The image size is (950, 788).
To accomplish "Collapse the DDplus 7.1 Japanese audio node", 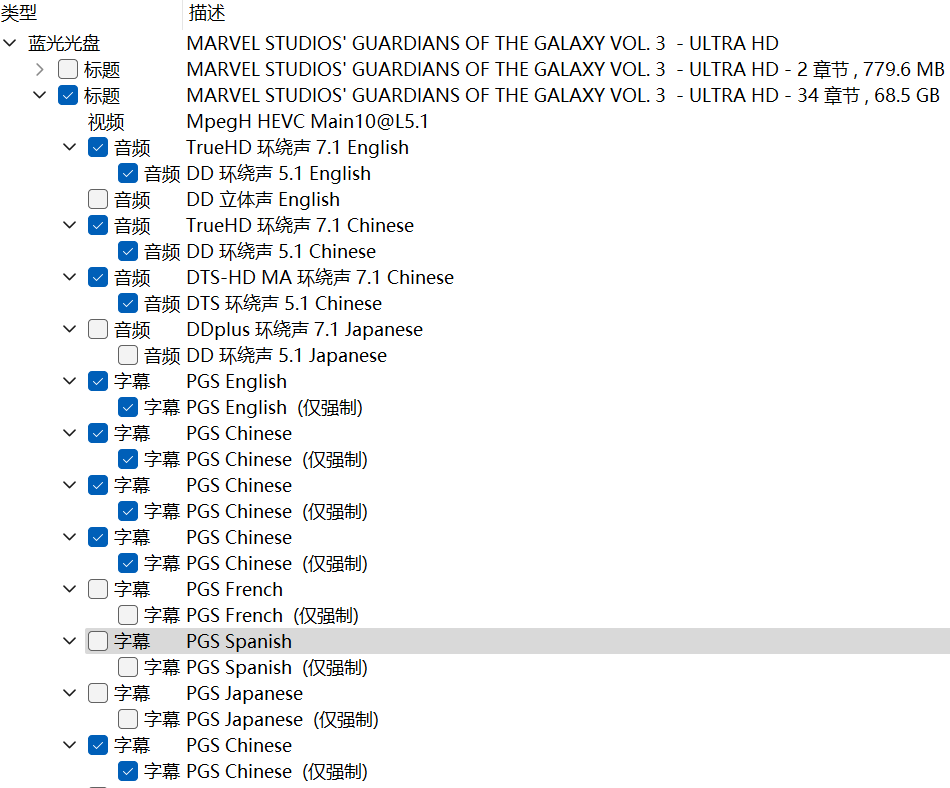I will [x=70, y=329].
